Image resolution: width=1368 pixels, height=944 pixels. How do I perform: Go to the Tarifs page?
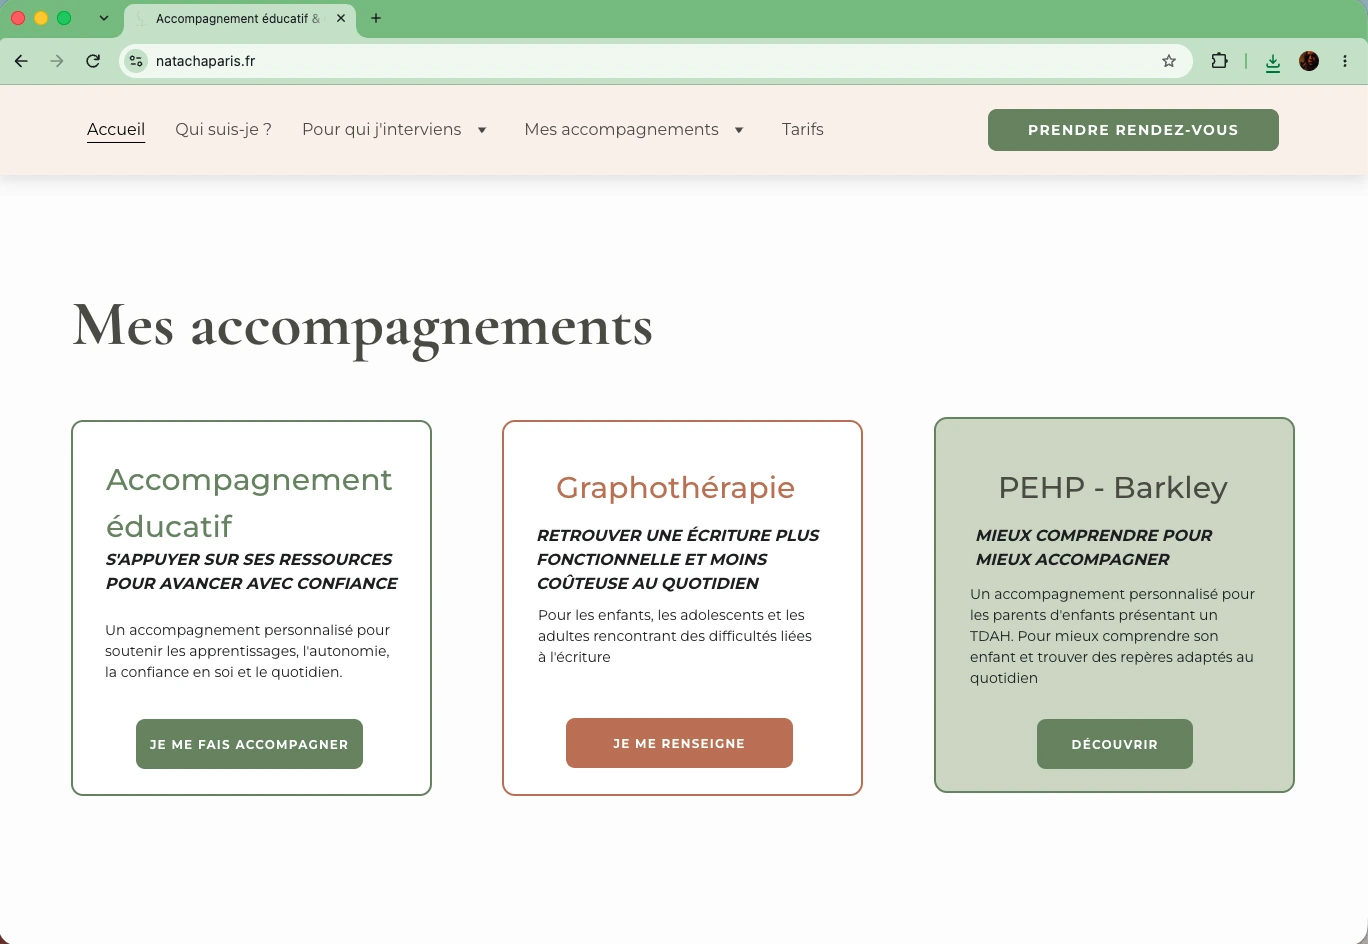point(803,129)
